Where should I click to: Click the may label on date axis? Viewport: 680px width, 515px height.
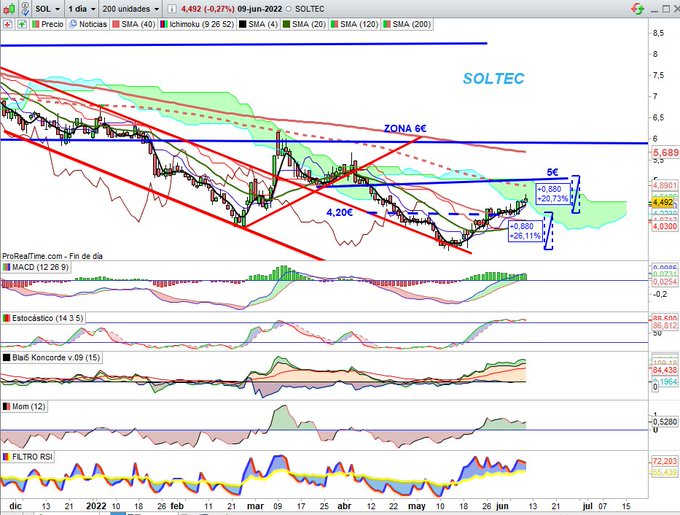tap(417, 506)
